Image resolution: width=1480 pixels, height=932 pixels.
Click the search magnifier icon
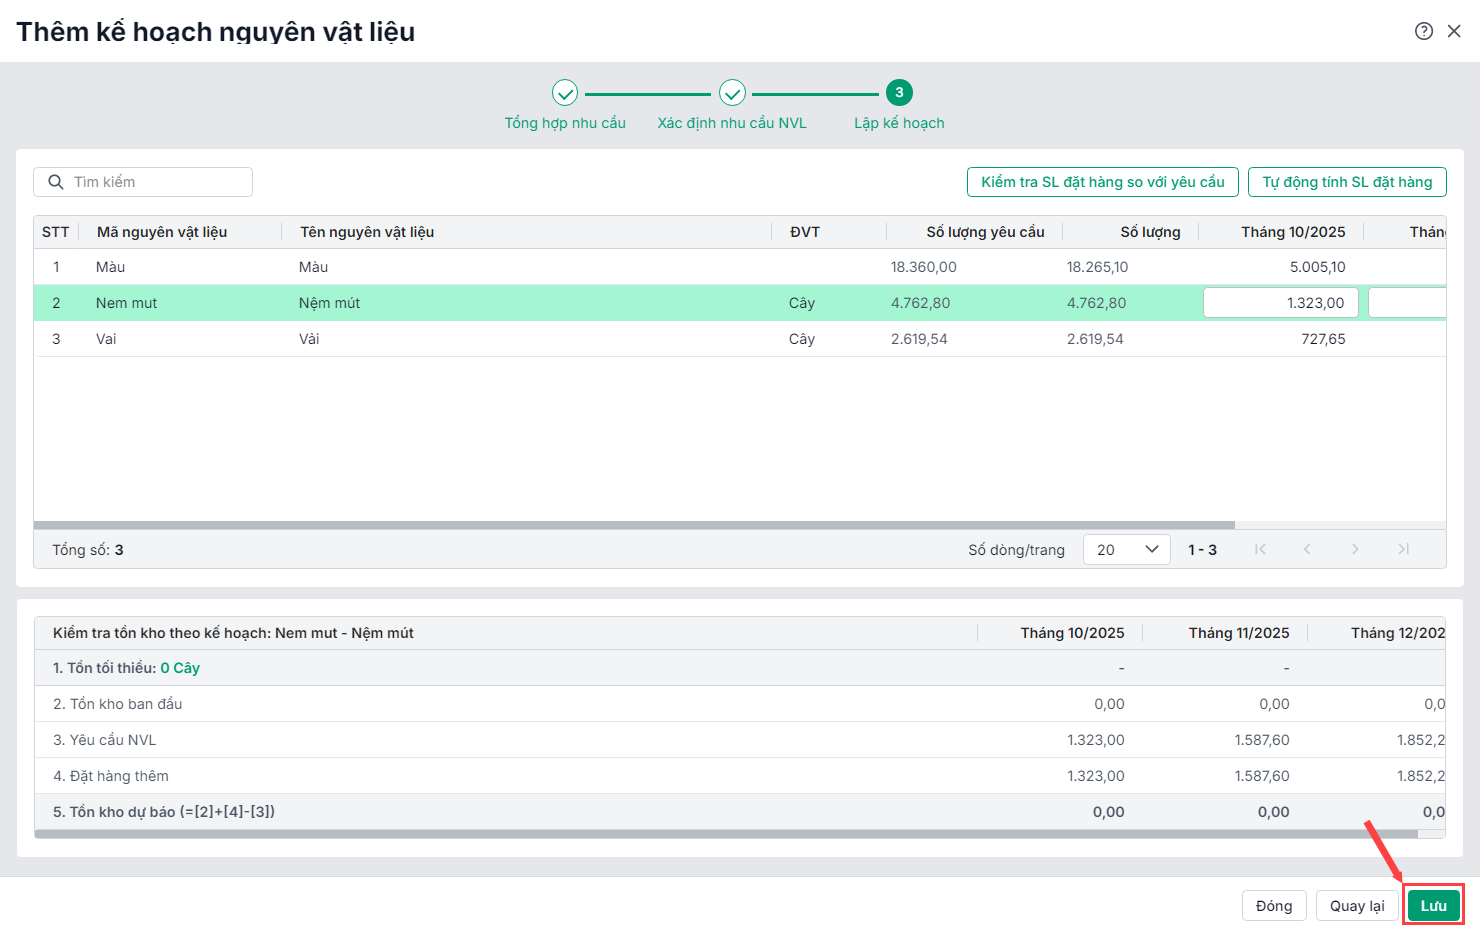pos(56,182)
